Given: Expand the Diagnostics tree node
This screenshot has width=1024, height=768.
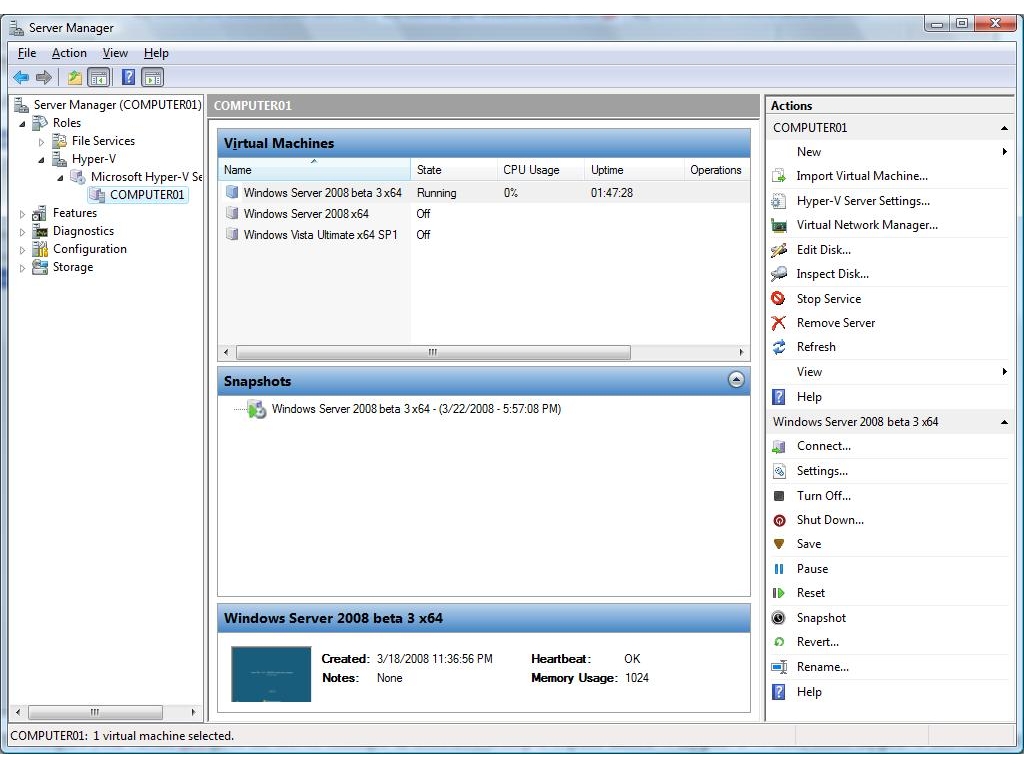Looking at the screenshot, I should tap(22, 232).
